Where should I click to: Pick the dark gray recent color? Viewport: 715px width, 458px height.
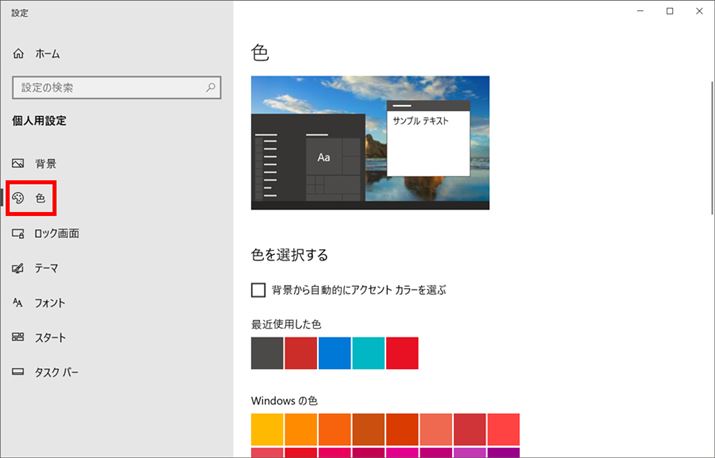click(x=267, y=353)
